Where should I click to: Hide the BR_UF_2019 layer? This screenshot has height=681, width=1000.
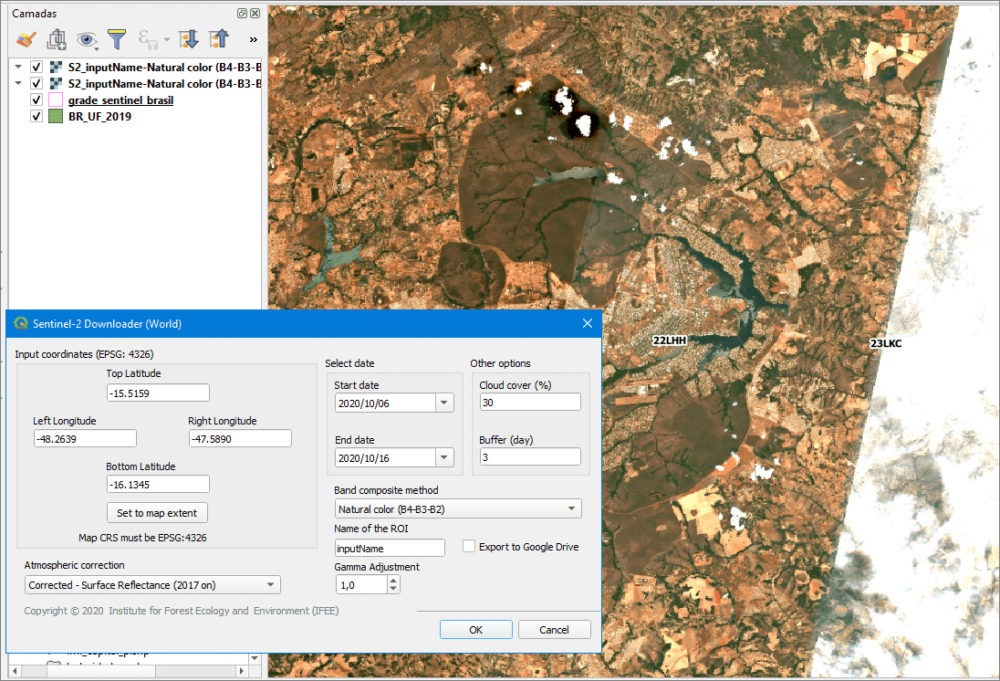click(x=35, y=115)
